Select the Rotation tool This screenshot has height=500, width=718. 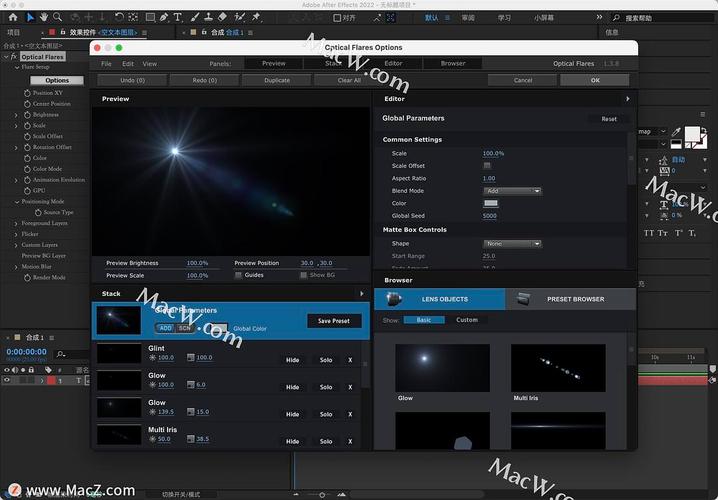coord(119,17)
